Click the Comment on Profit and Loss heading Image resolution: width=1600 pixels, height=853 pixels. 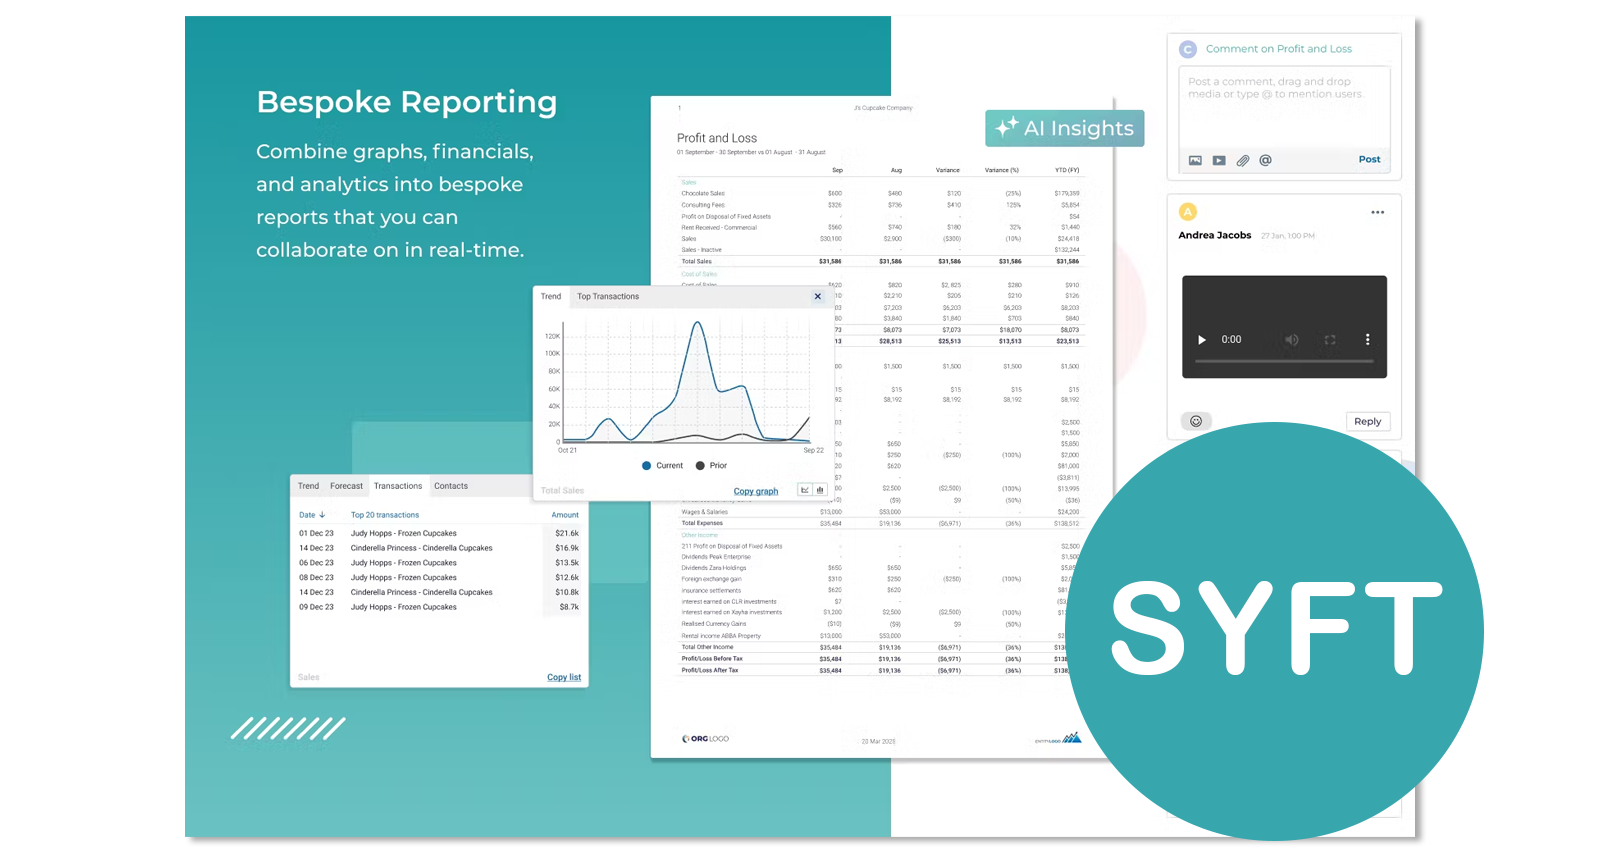point(1278,49)
